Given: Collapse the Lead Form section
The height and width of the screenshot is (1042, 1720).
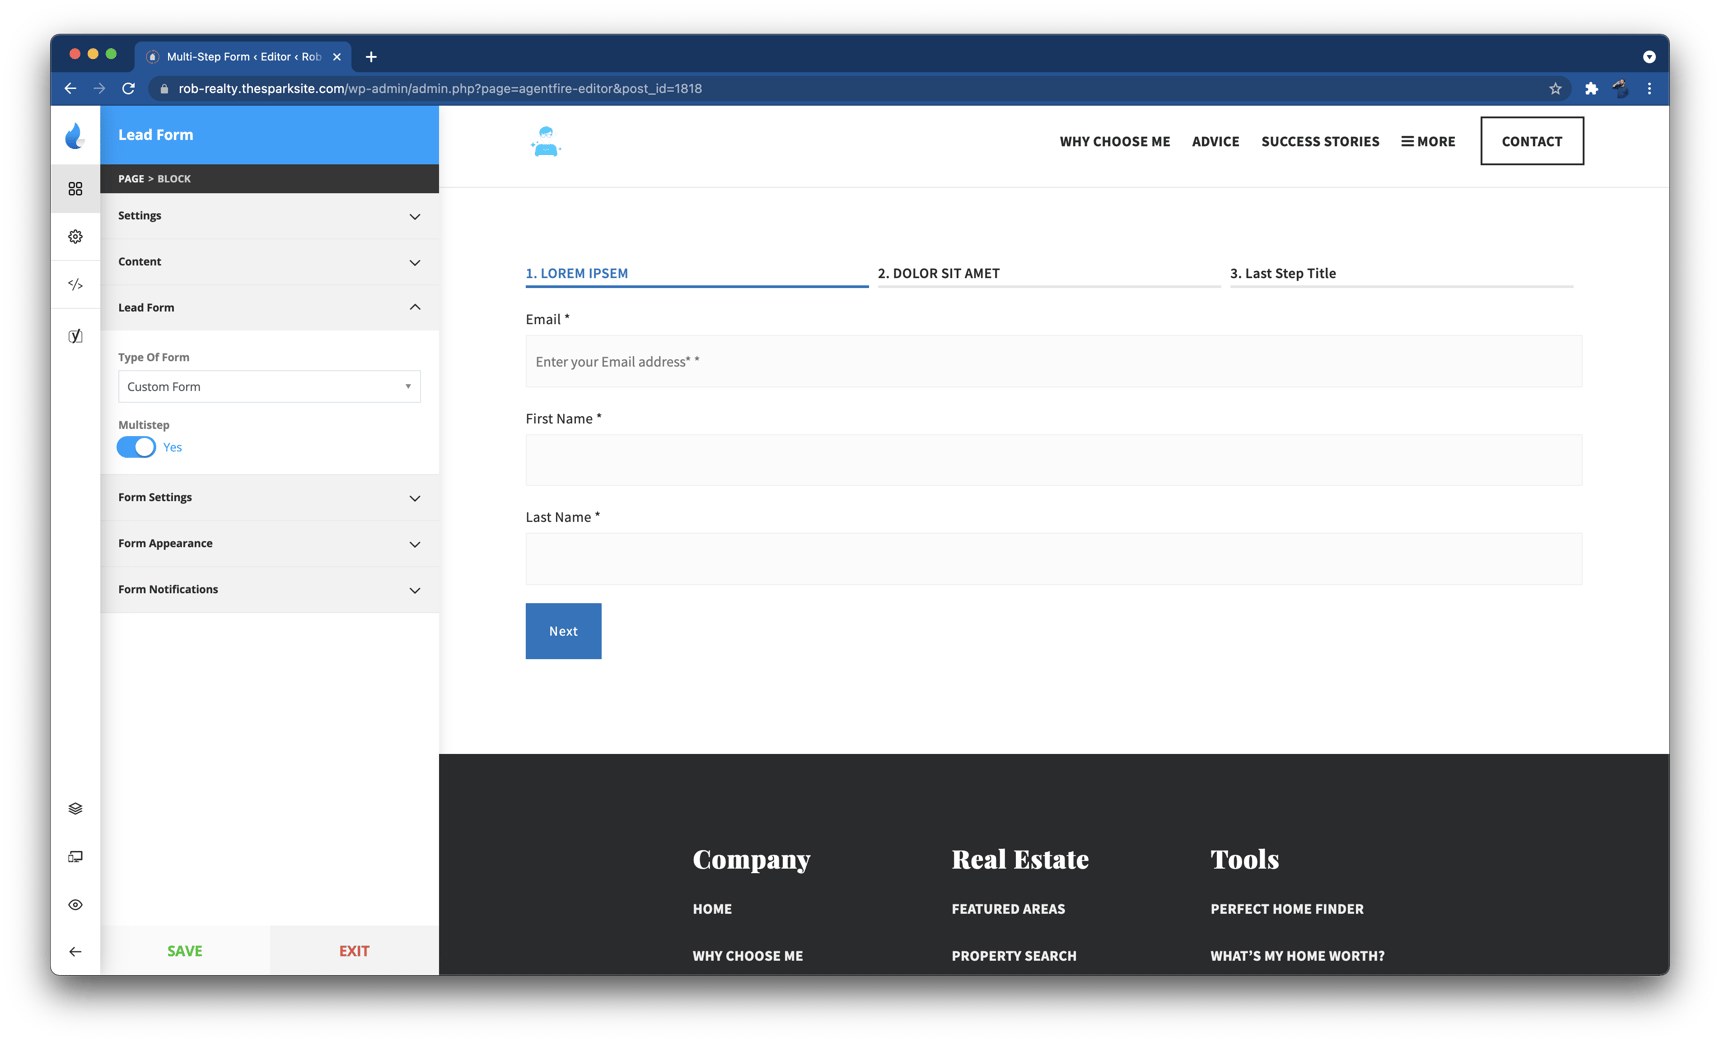Looking at the screenshot, I should [x=270, y=307].
